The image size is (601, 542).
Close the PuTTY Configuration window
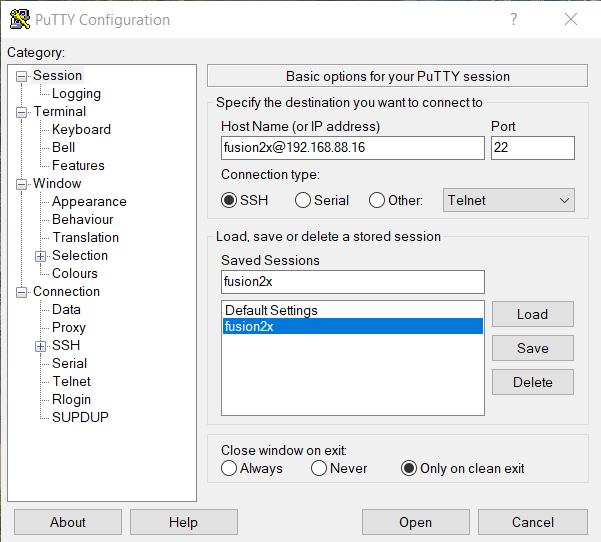[571, 19]
